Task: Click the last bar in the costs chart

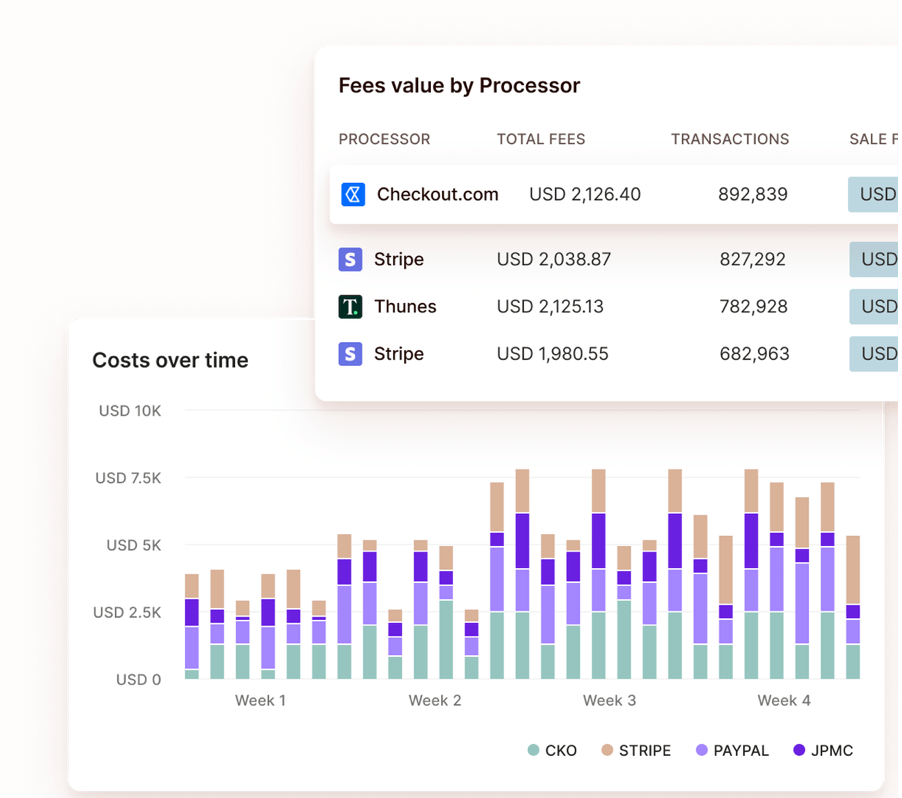Action: tap(853, 608)
